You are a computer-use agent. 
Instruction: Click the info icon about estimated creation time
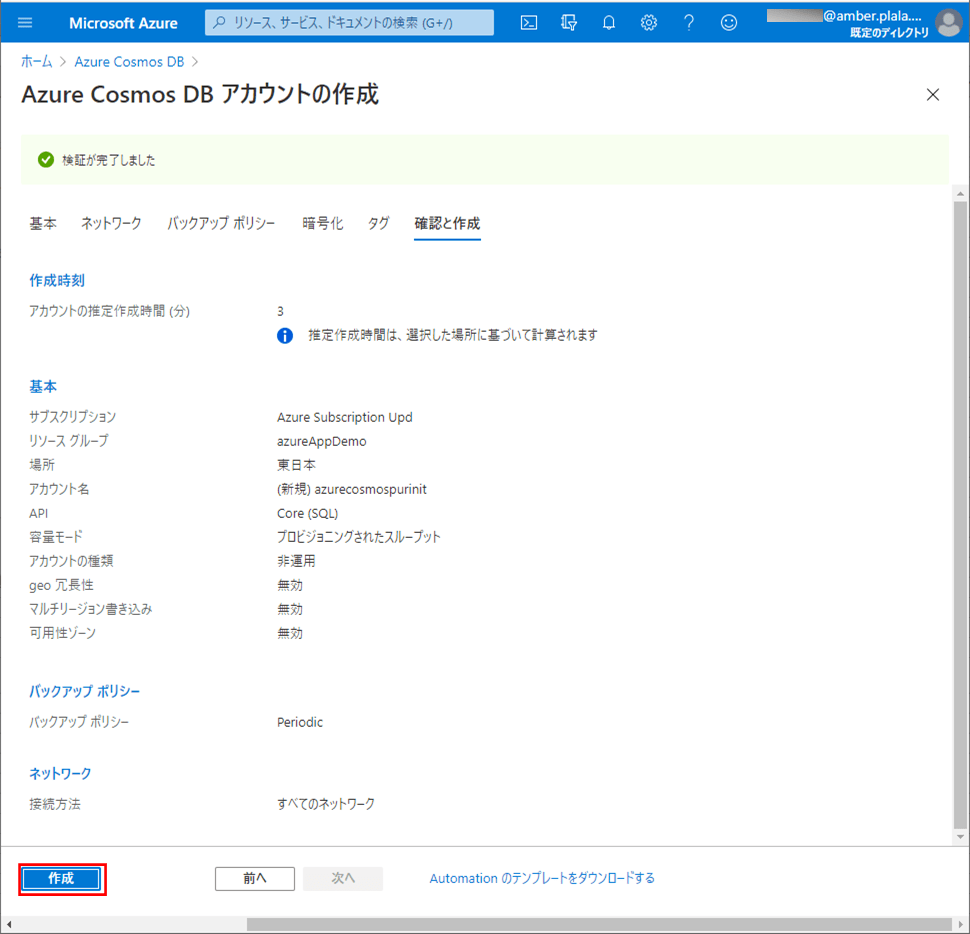coord(285,336)
